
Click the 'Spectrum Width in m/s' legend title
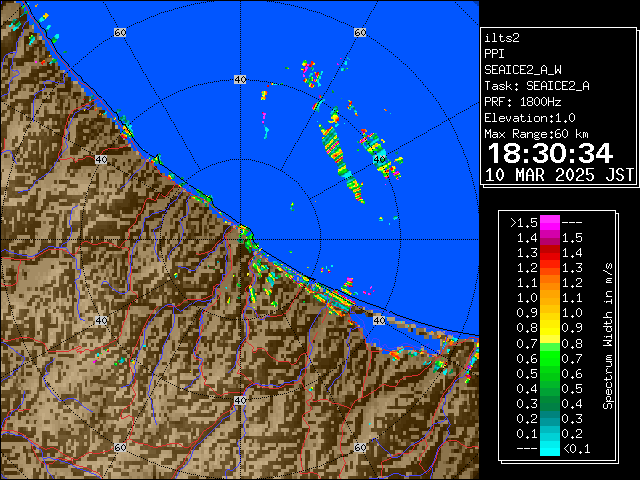click(x=608, y=336)
